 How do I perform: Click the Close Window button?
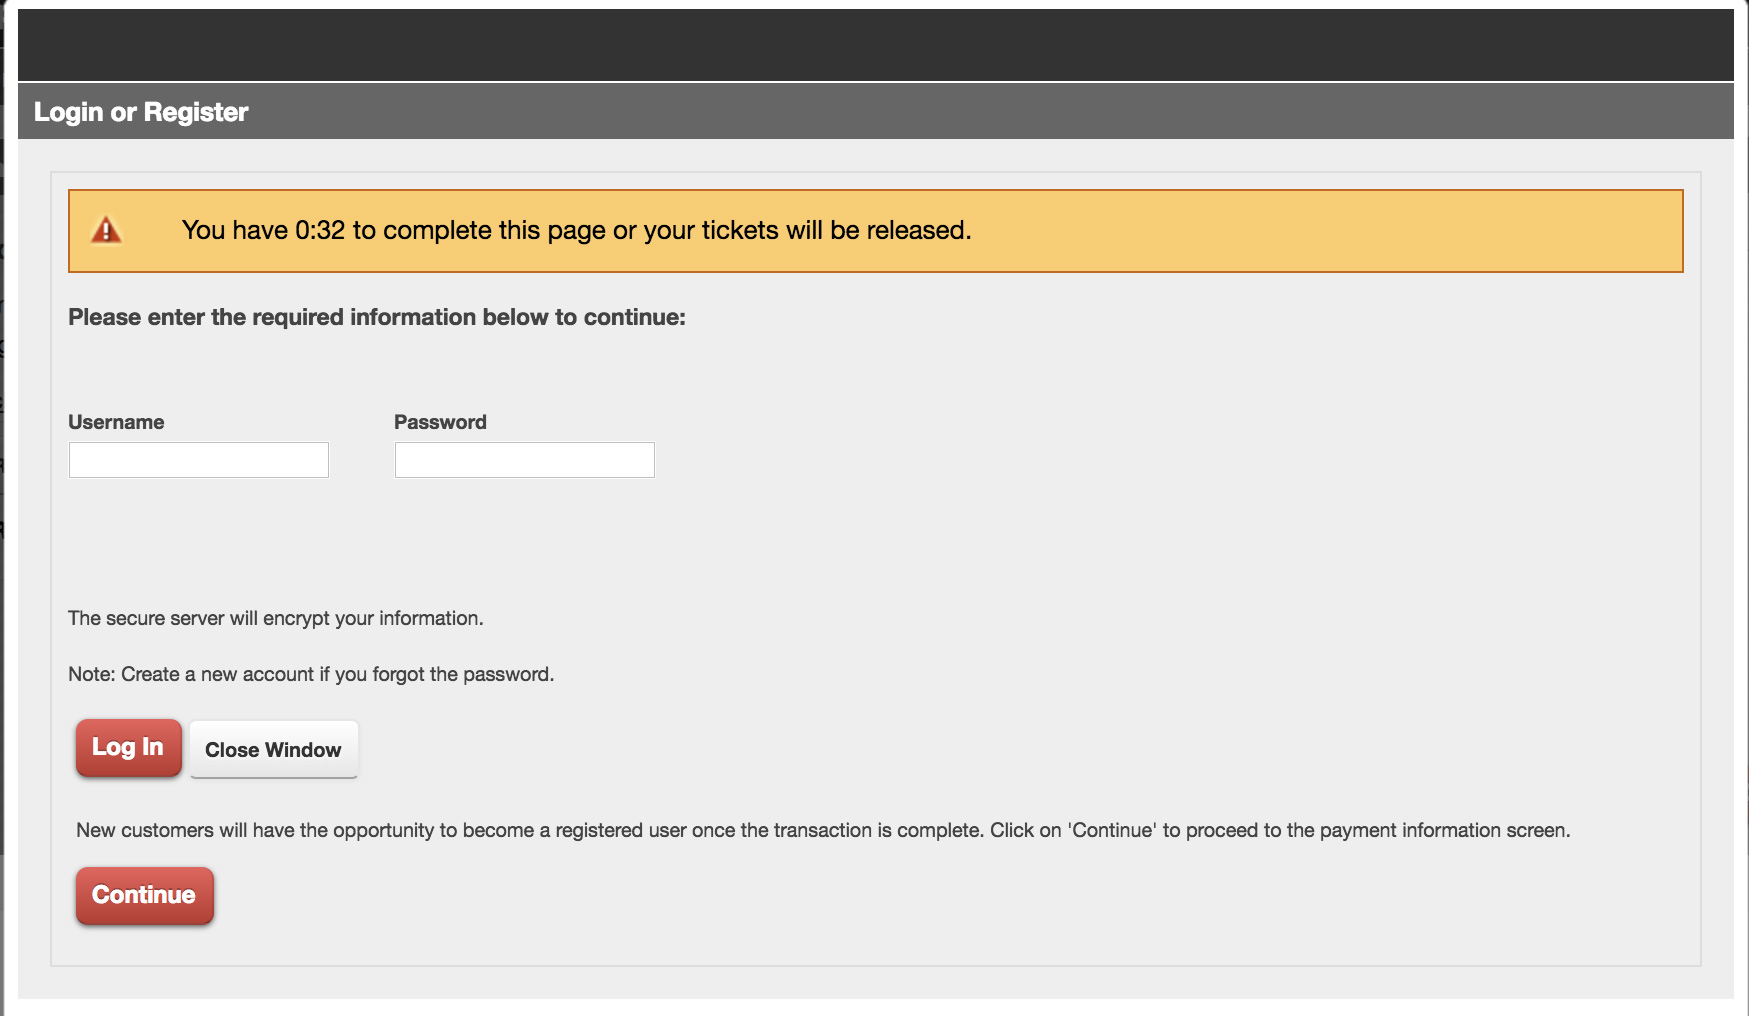pyautogui.click(x=273, y=749)
